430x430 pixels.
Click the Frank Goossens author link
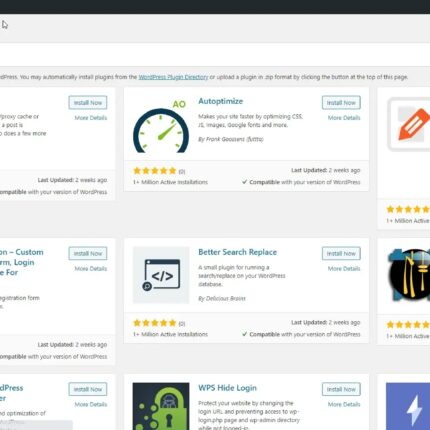pyautogui.click(x=231, y=139)
